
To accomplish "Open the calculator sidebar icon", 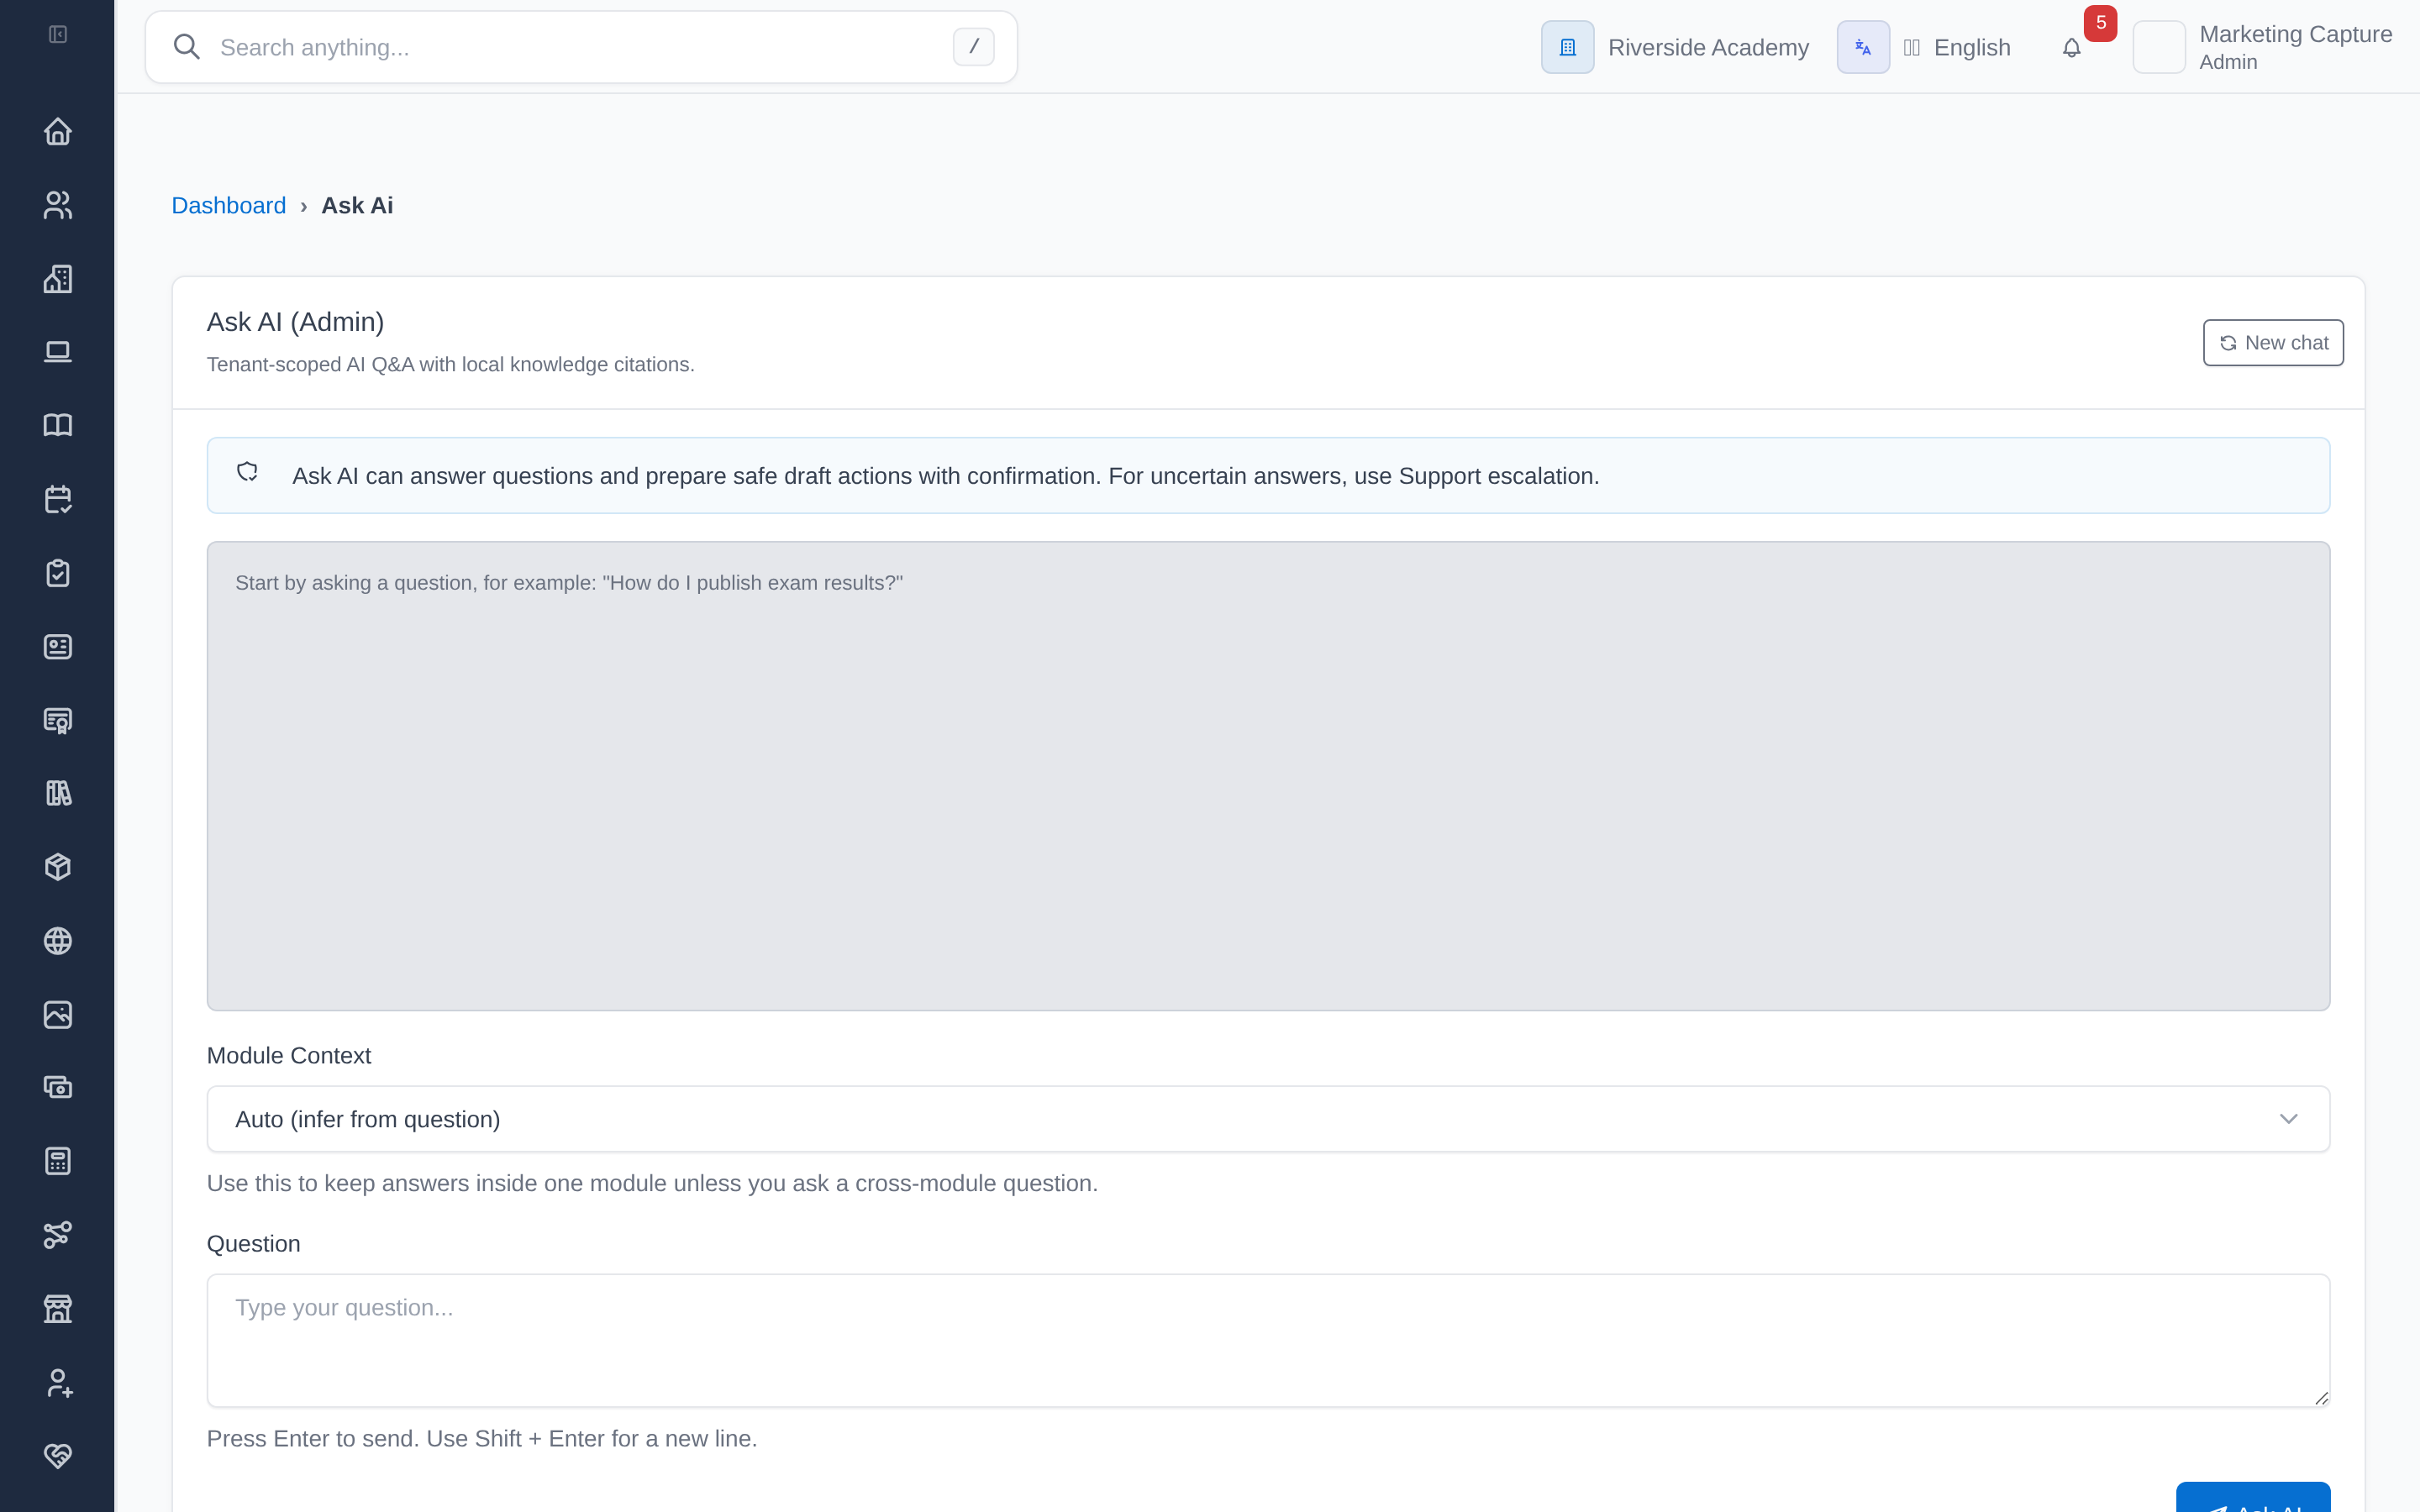I will pos(58,1161).
